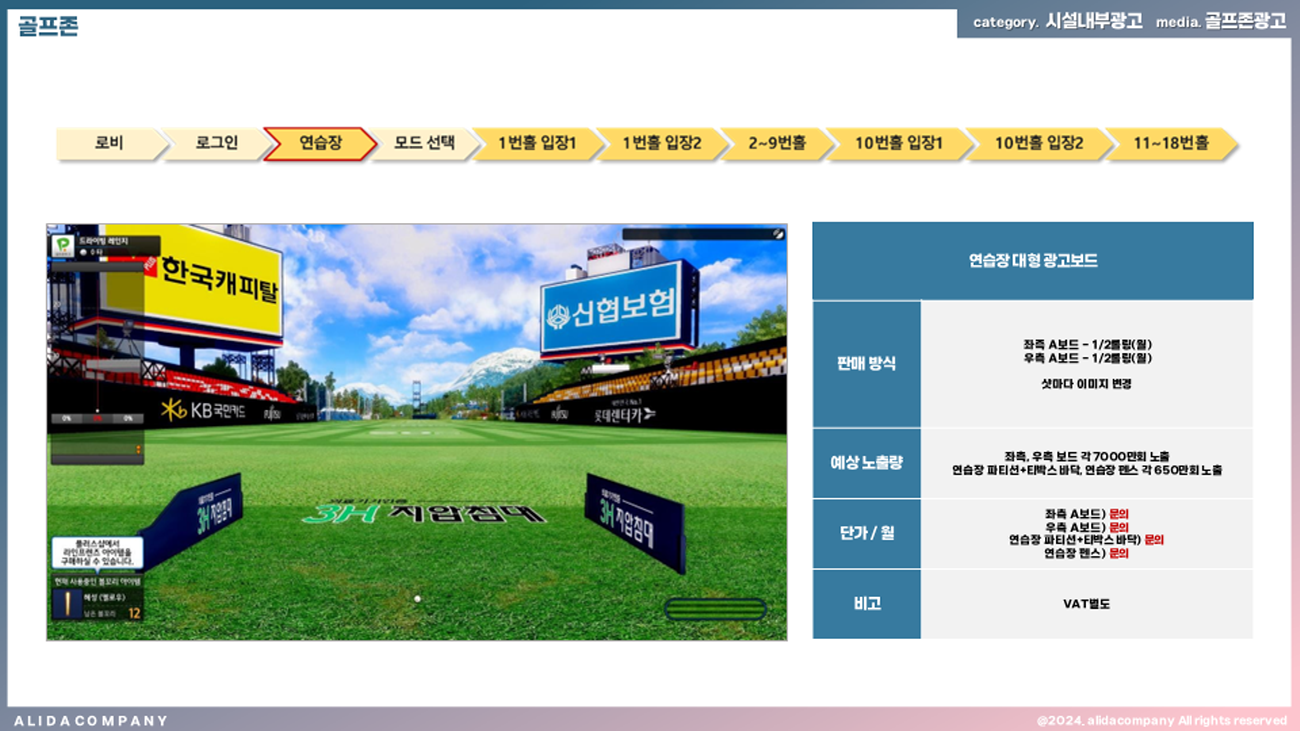1300x731 pixels.
Task: Click the KB국민카드 logo on the fence
Action: 204,410
